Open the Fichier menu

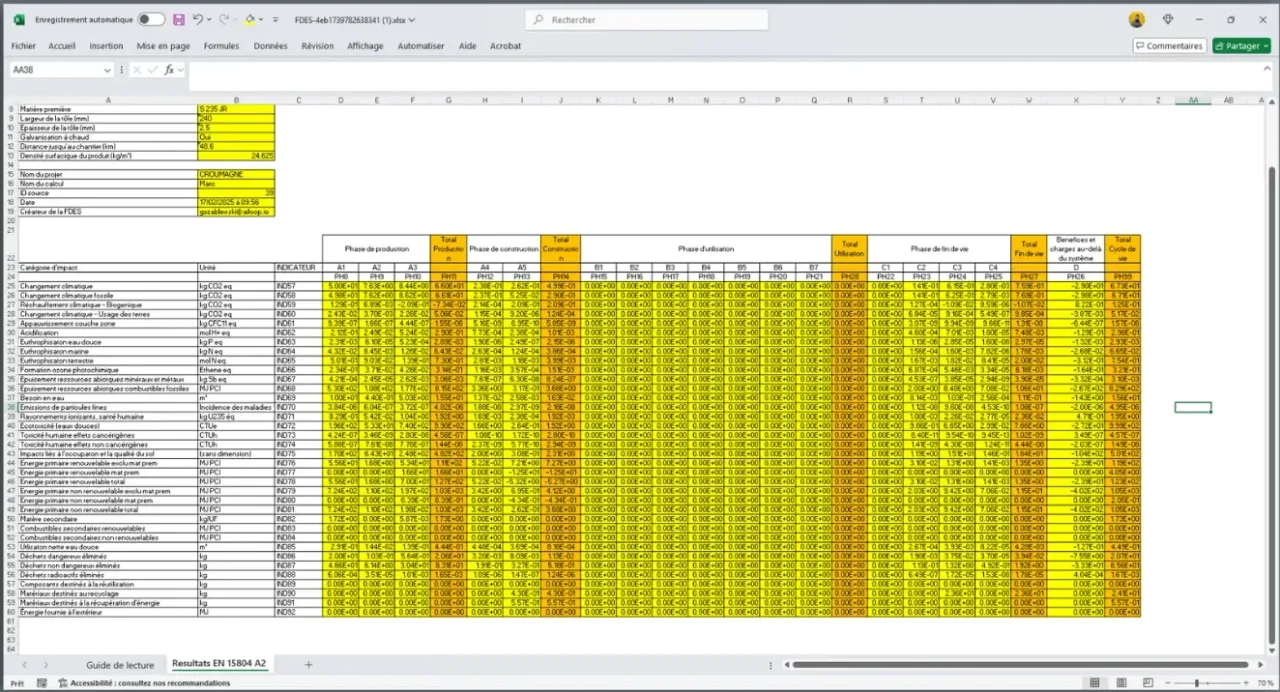(23, 46)
